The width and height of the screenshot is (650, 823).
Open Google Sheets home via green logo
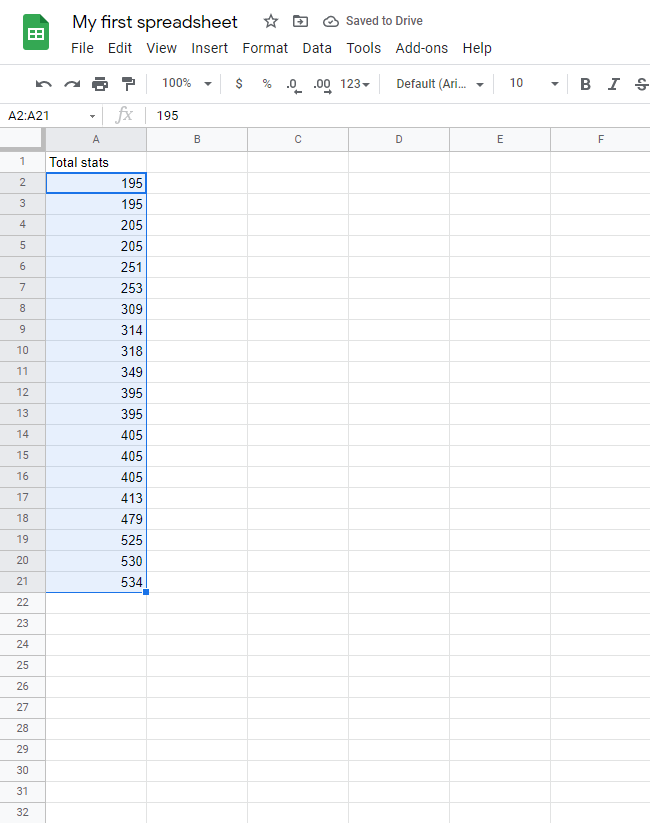[x=37, y=33]
